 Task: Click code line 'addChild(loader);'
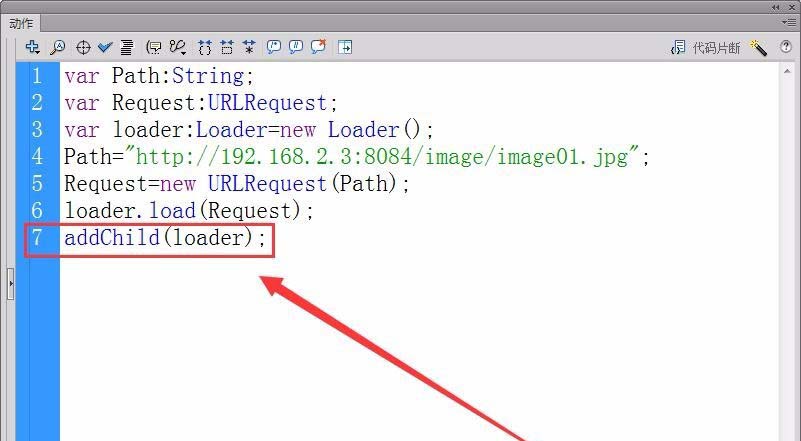[165, 238]
